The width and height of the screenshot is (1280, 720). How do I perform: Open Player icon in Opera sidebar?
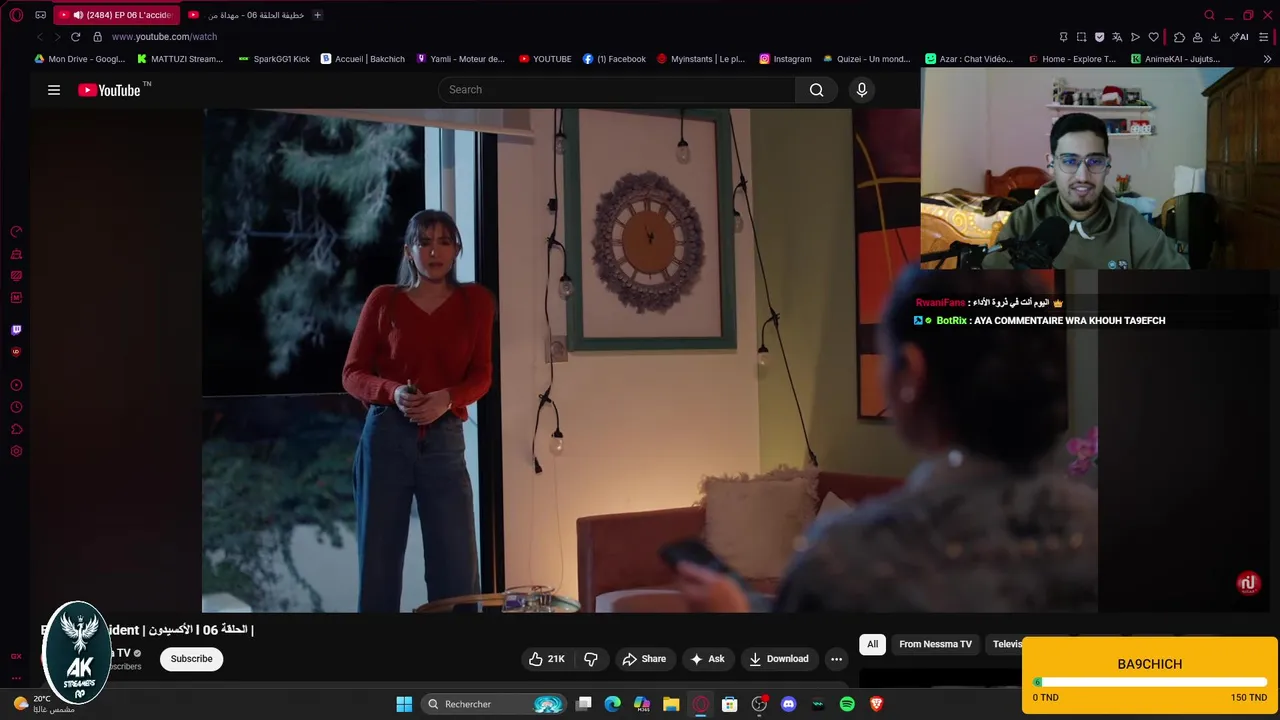tap(16, 385)
